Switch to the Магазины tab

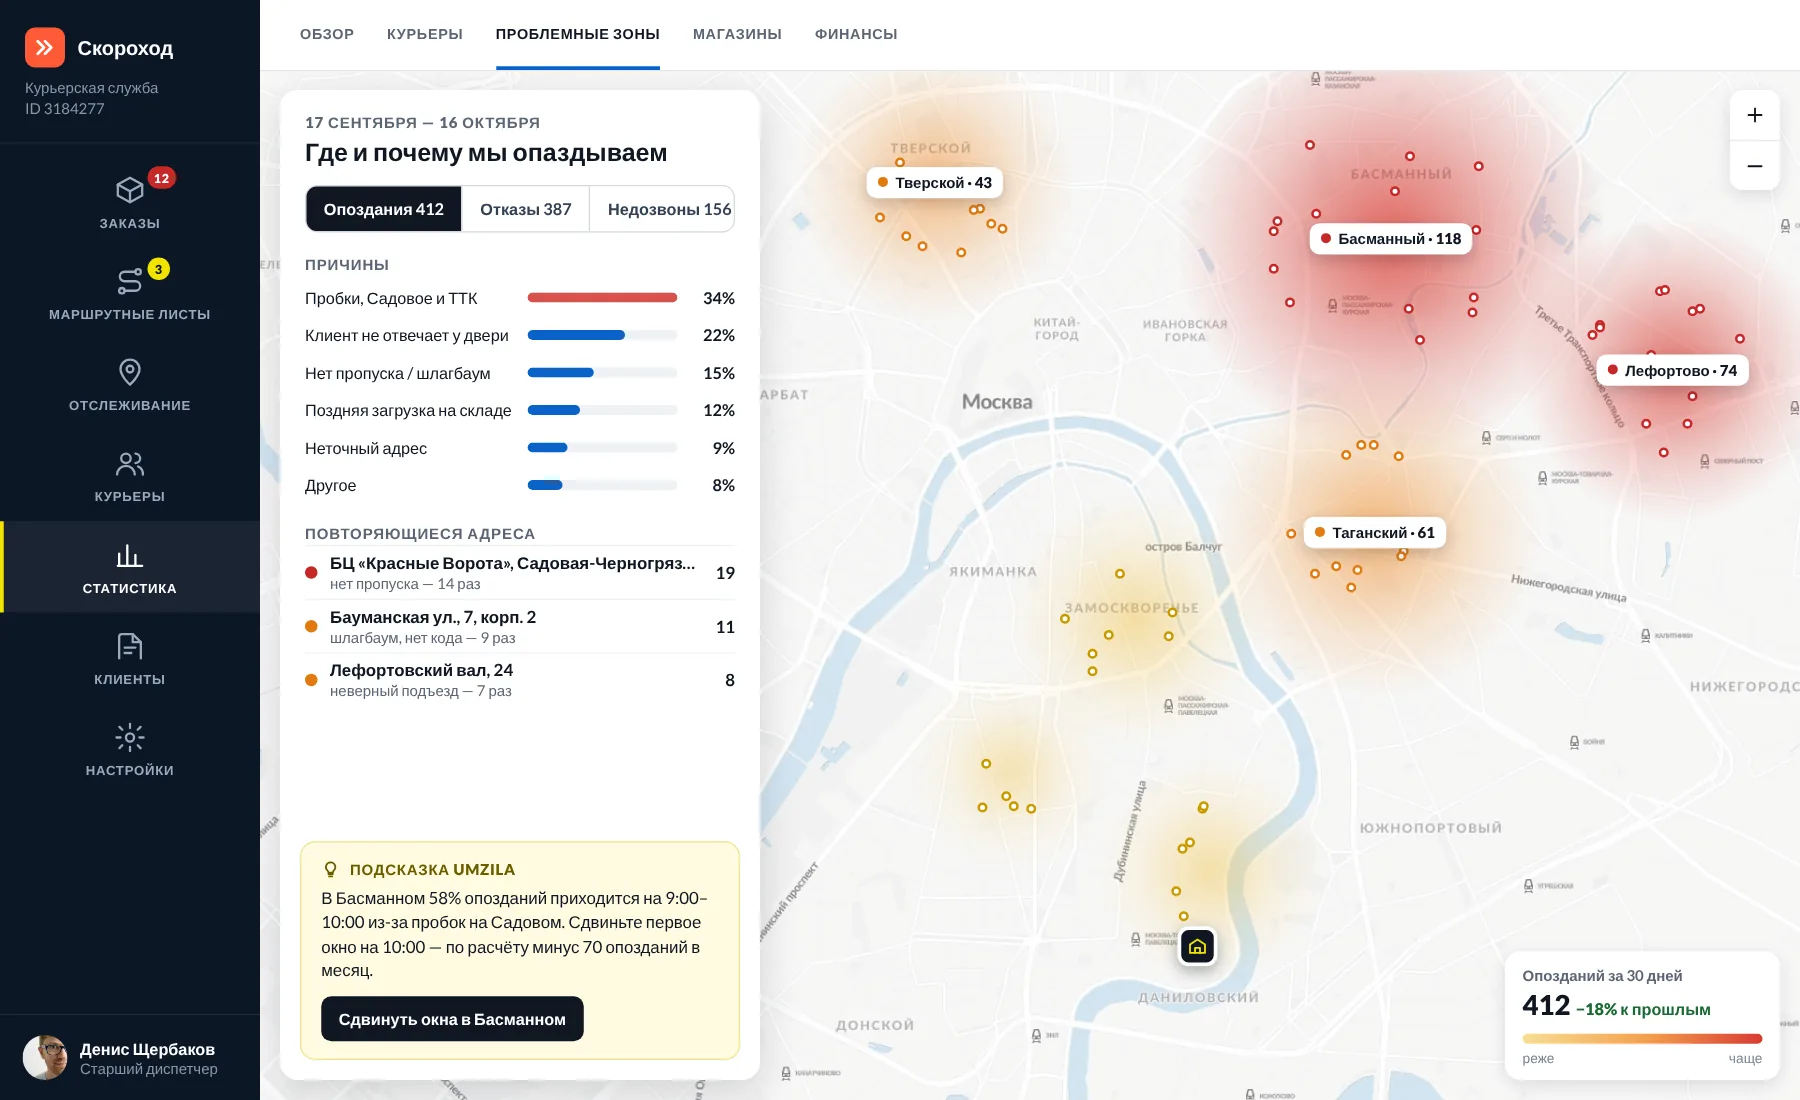tap(737, 34)
